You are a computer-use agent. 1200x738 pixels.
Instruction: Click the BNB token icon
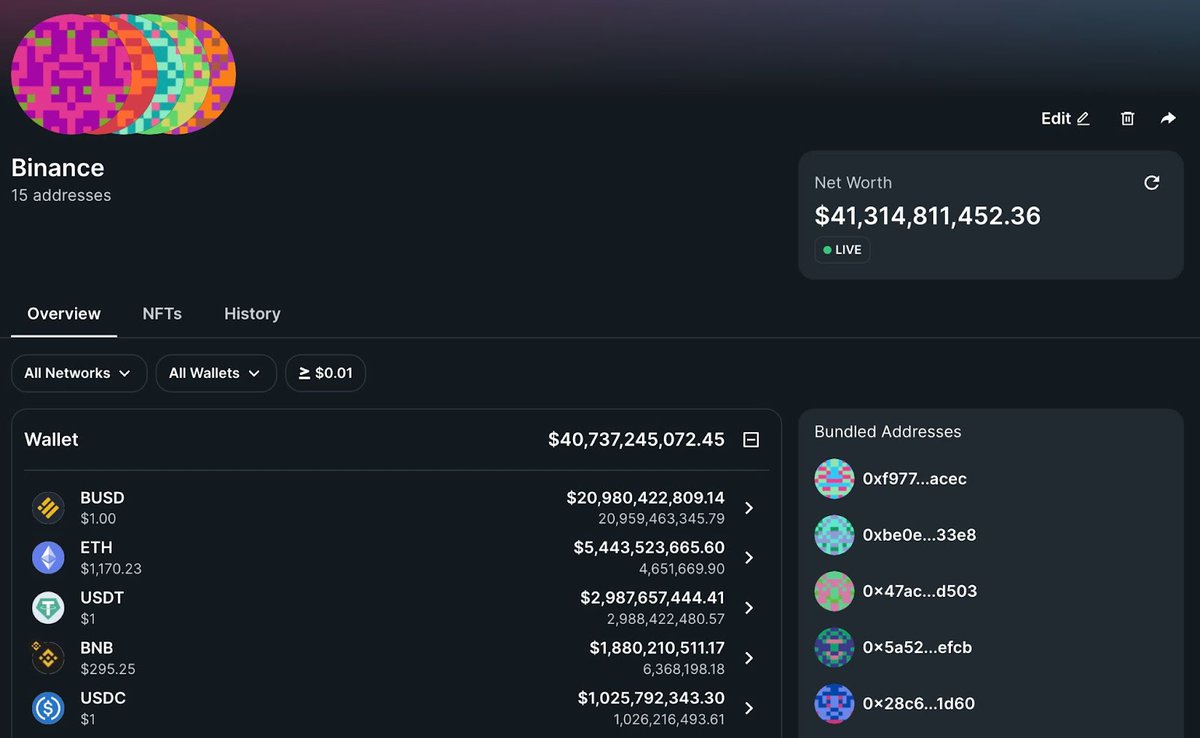click(48, 657)
